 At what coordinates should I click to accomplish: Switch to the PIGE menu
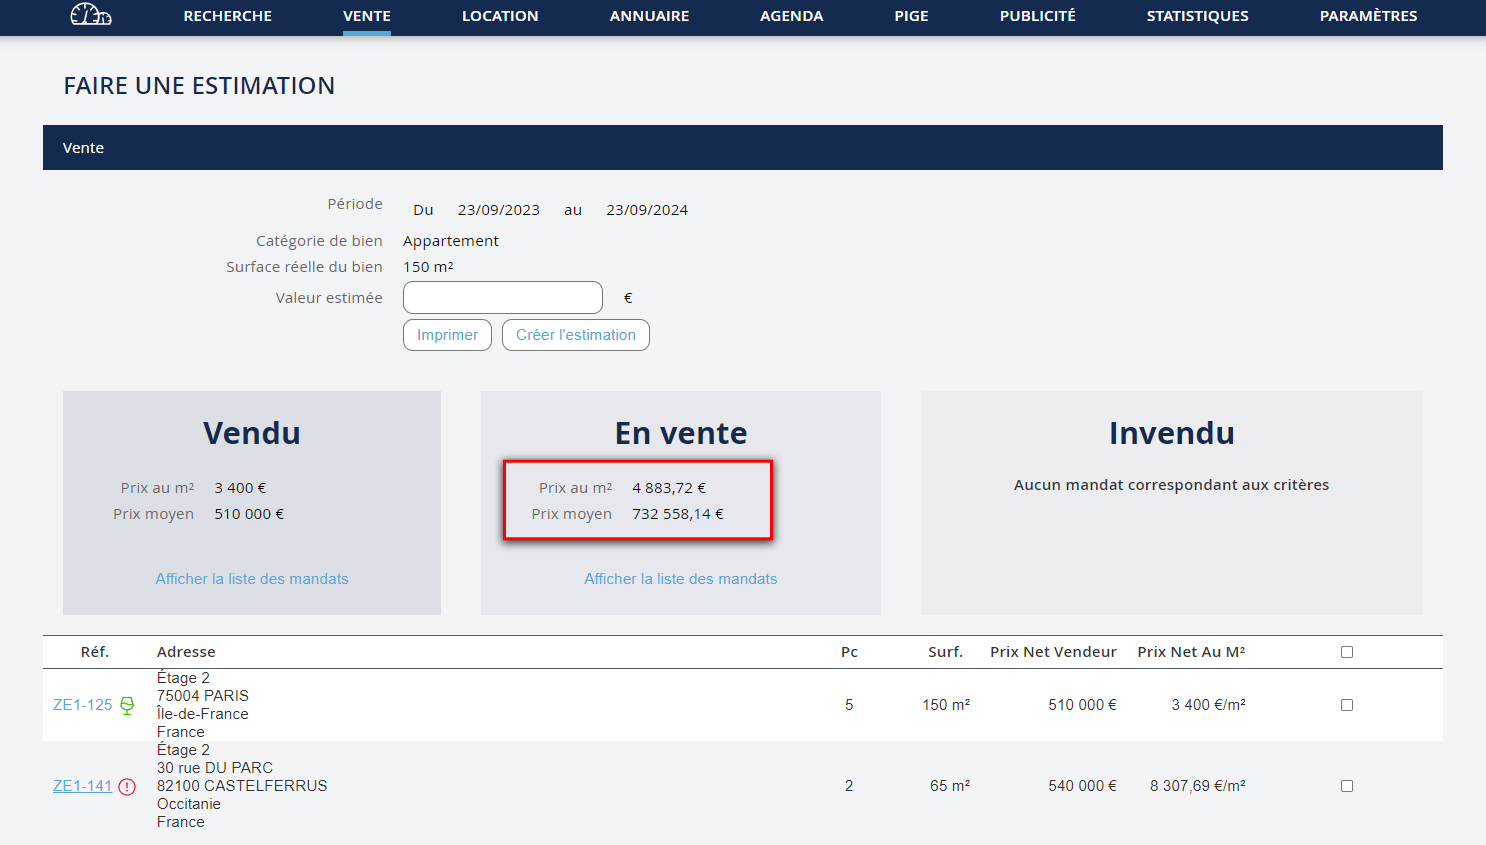(911, 16)
